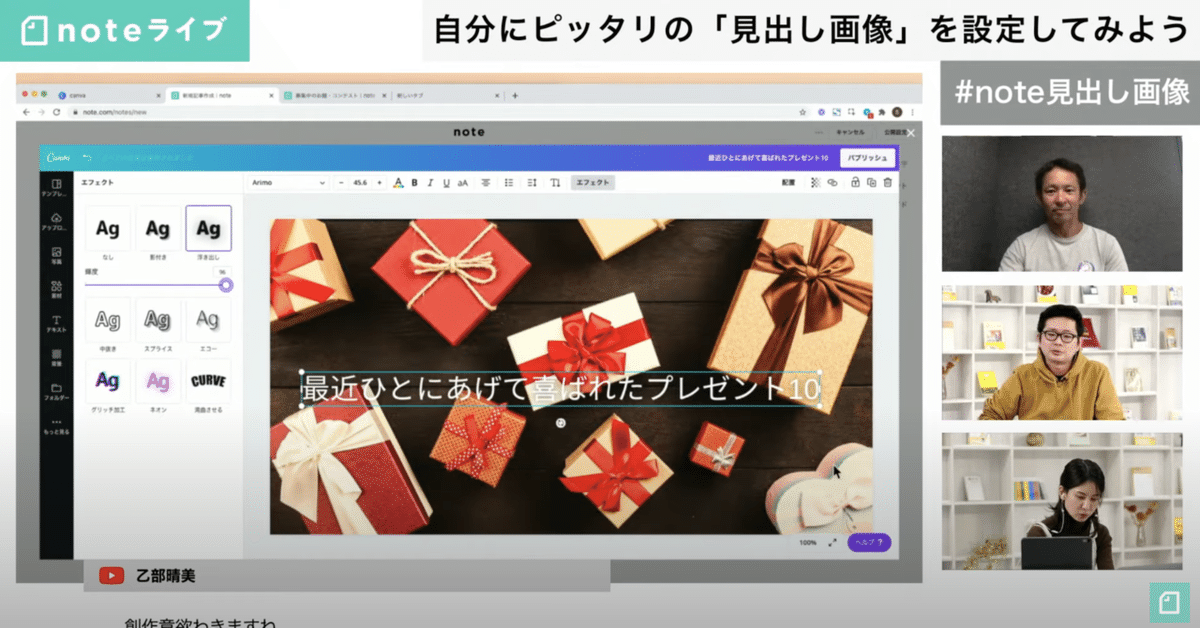Bookmark the page with the star icon
Image resolution: width=1200 pixels, height=628 pixels.
[x=805, y=112]
